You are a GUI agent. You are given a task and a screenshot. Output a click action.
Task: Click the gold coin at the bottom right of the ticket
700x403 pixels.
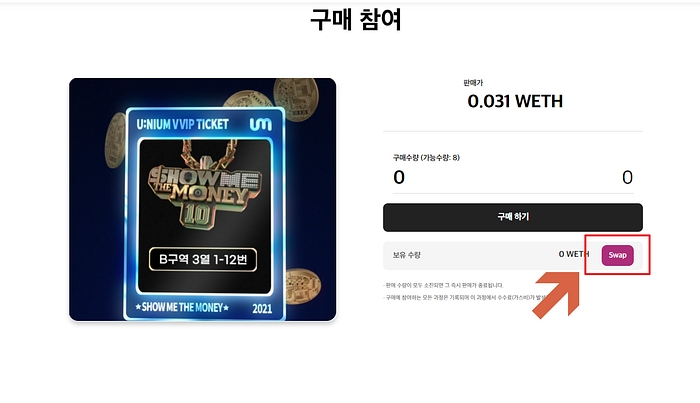click(x=303, y=287)
